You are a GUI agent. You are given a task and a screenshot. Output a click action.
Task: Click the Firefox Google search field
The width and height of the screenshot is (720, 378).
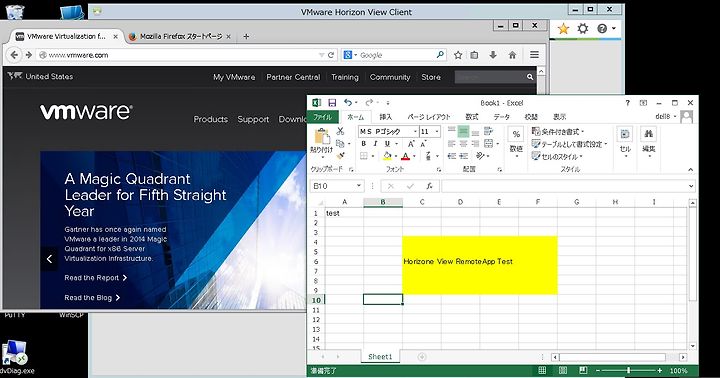pos(395,55)
